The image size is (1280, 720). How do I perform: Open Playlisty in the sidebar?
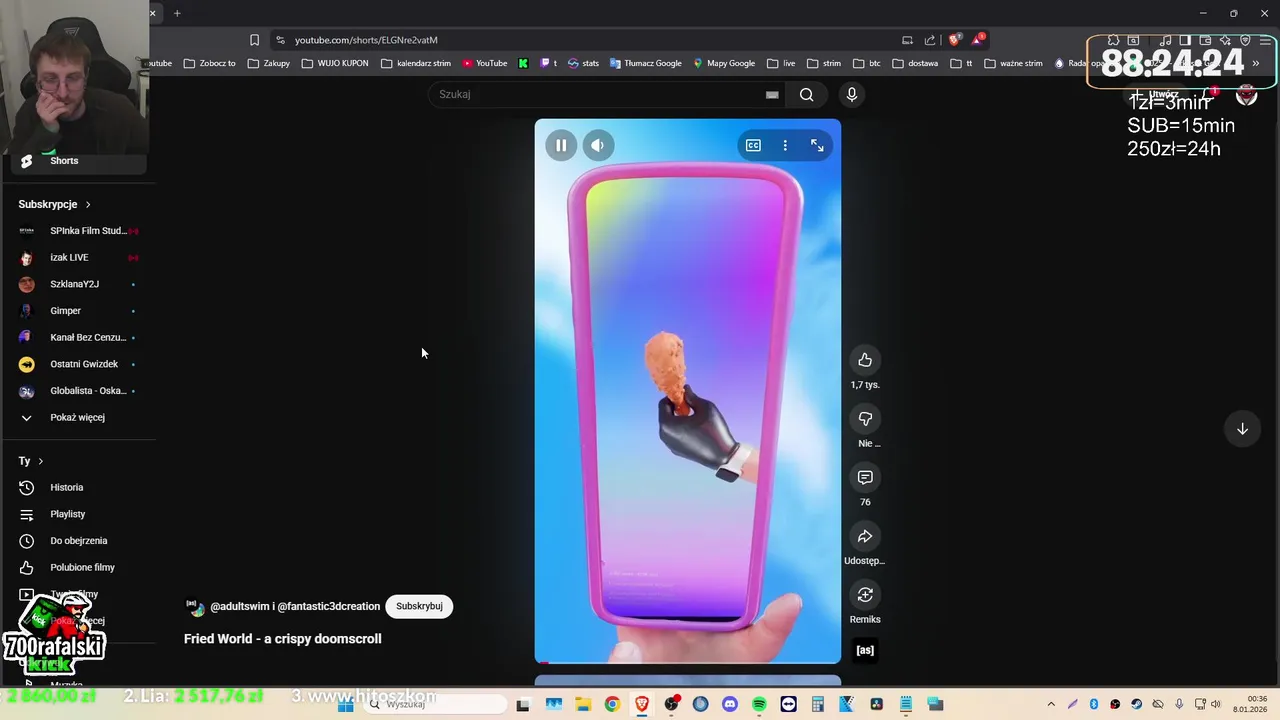(78, 514)
